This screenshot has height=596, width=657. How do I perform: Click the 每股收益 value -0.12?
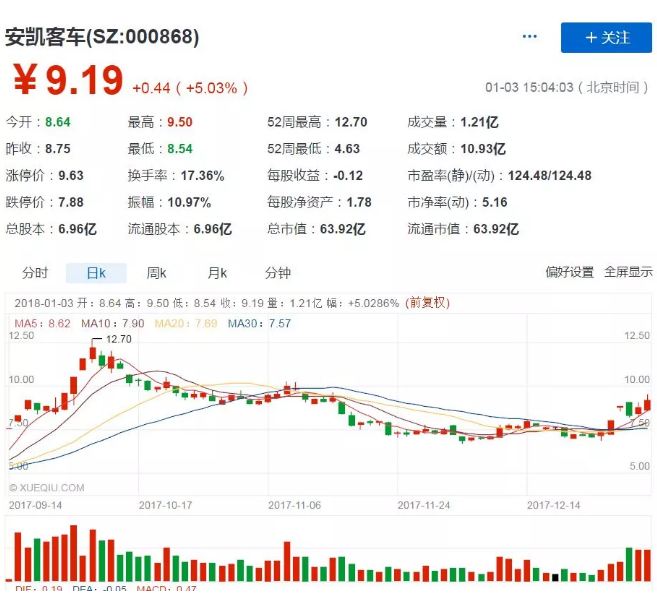point(348,175)
